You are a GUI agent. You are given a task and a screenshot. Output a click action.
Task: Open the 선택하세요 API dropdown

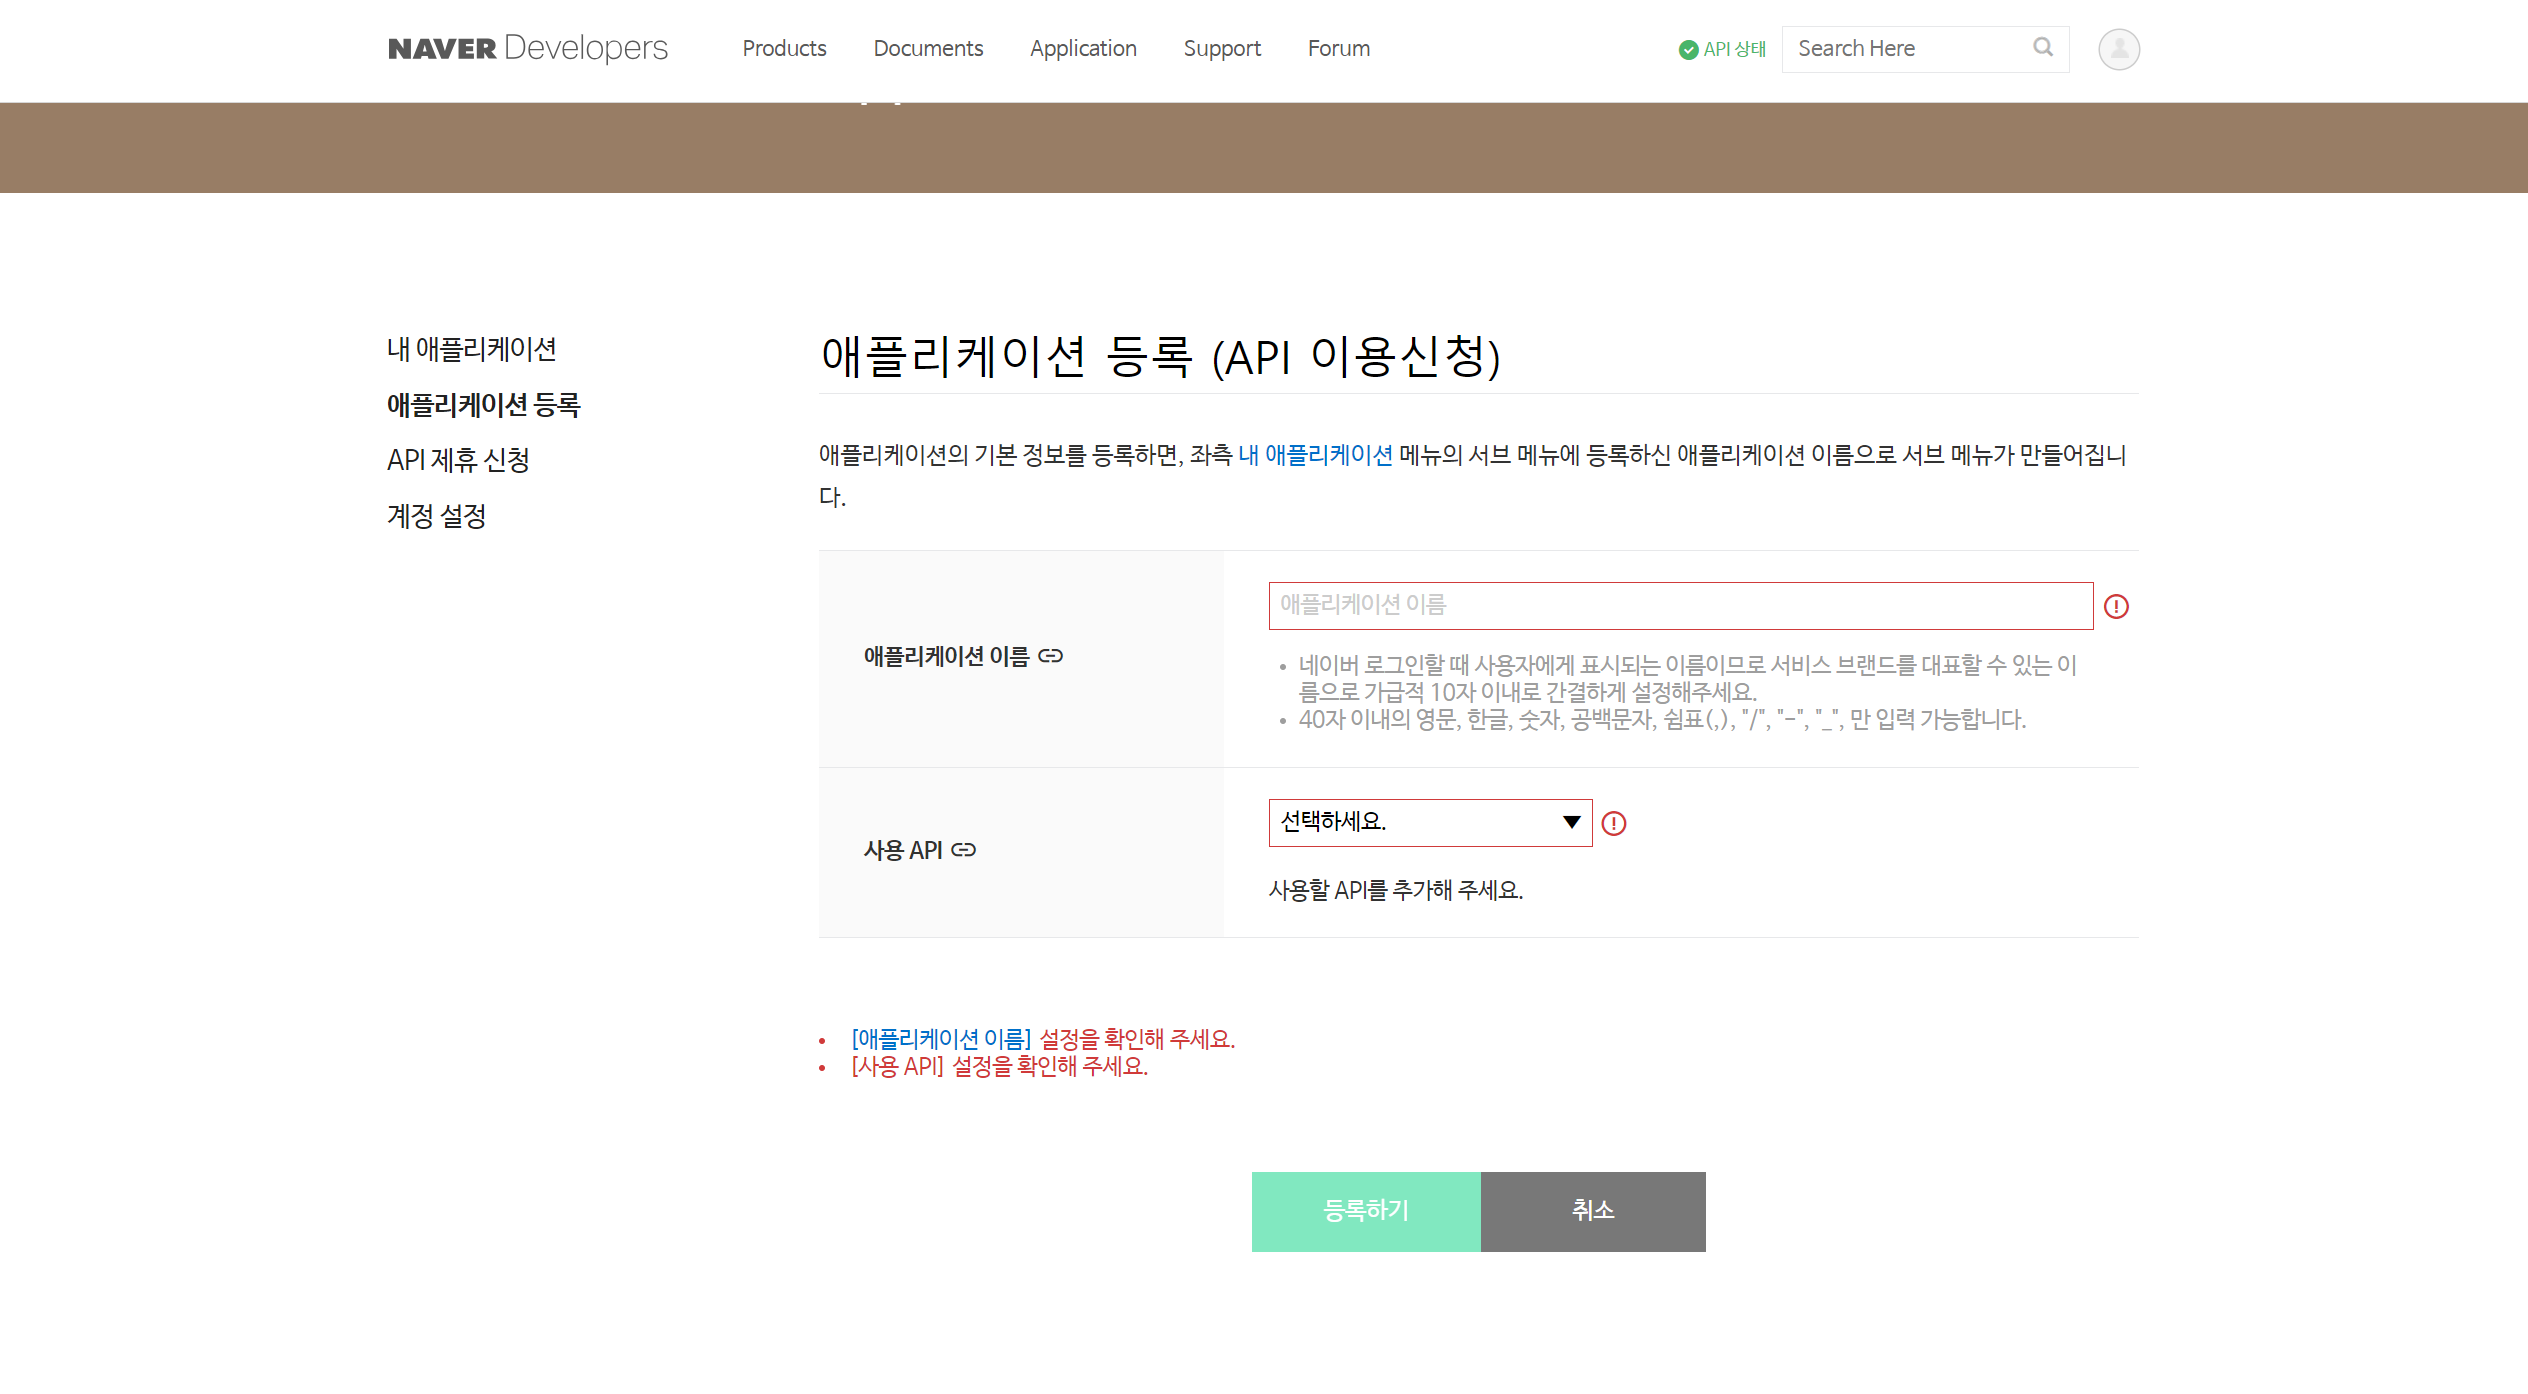click(x=1429, y=822)
